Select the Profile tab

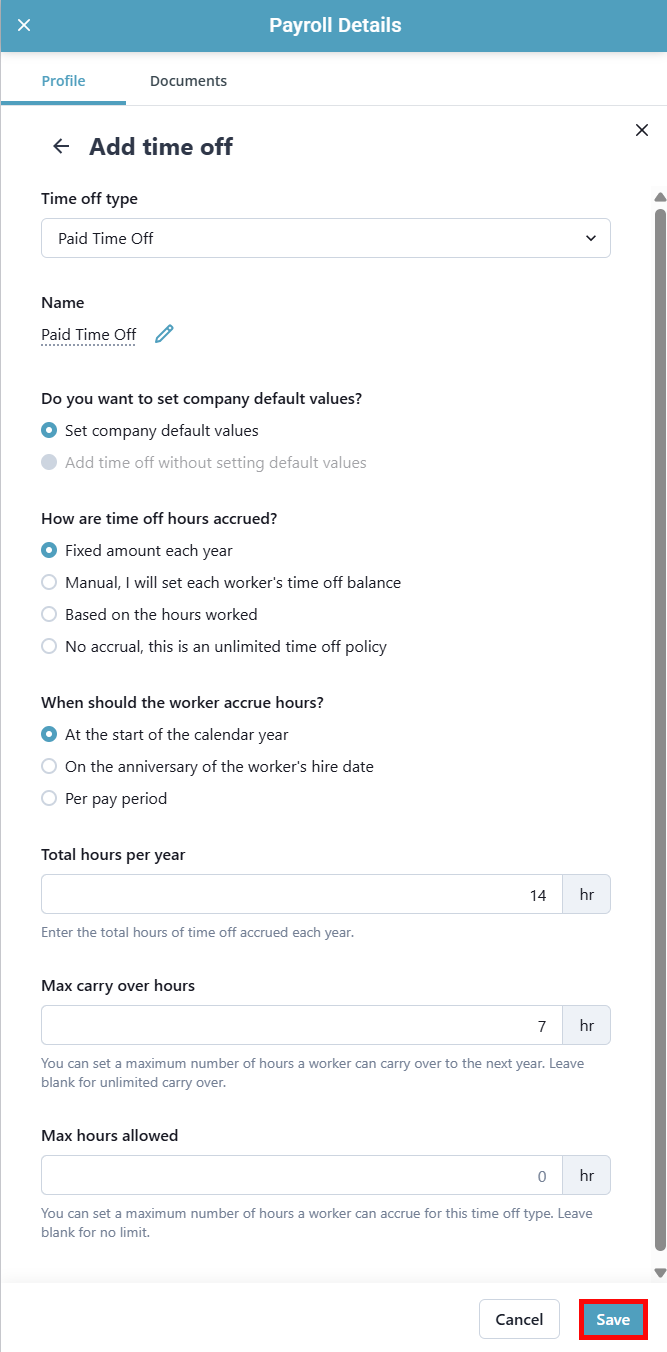coord(63,81)
